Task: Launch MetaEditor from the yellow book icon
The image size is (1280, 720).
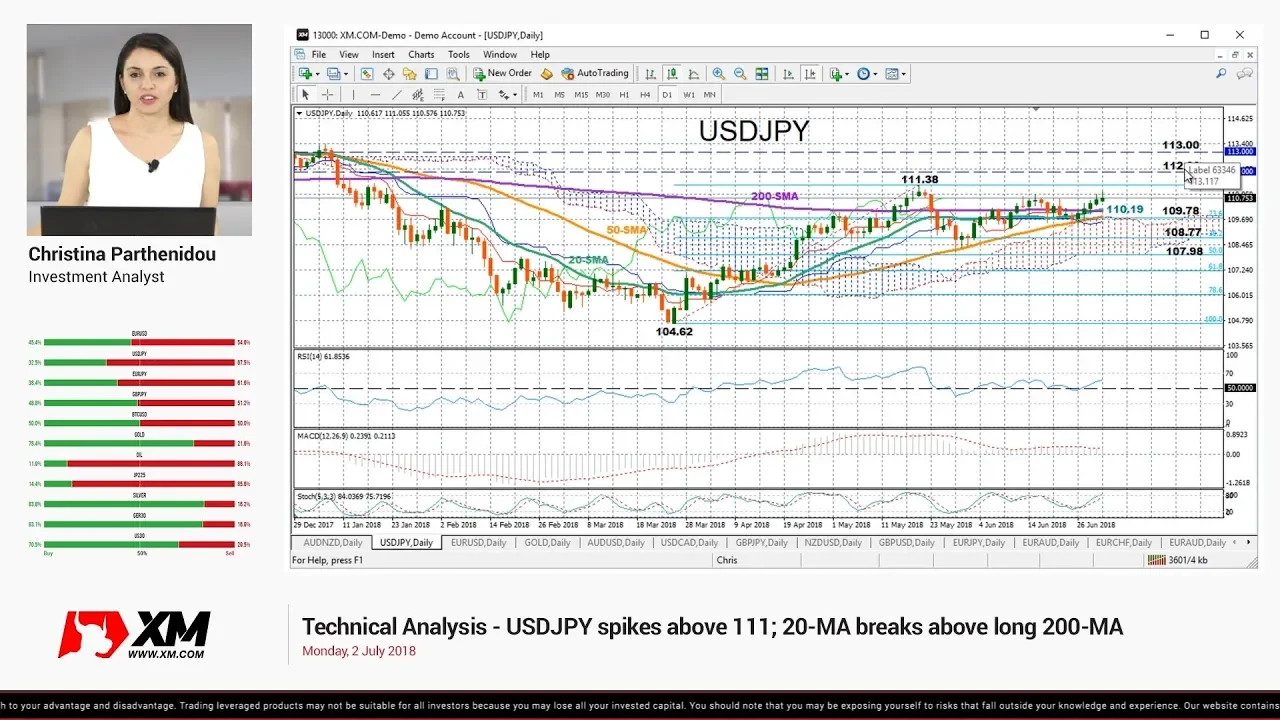Action: pos(546,73)
